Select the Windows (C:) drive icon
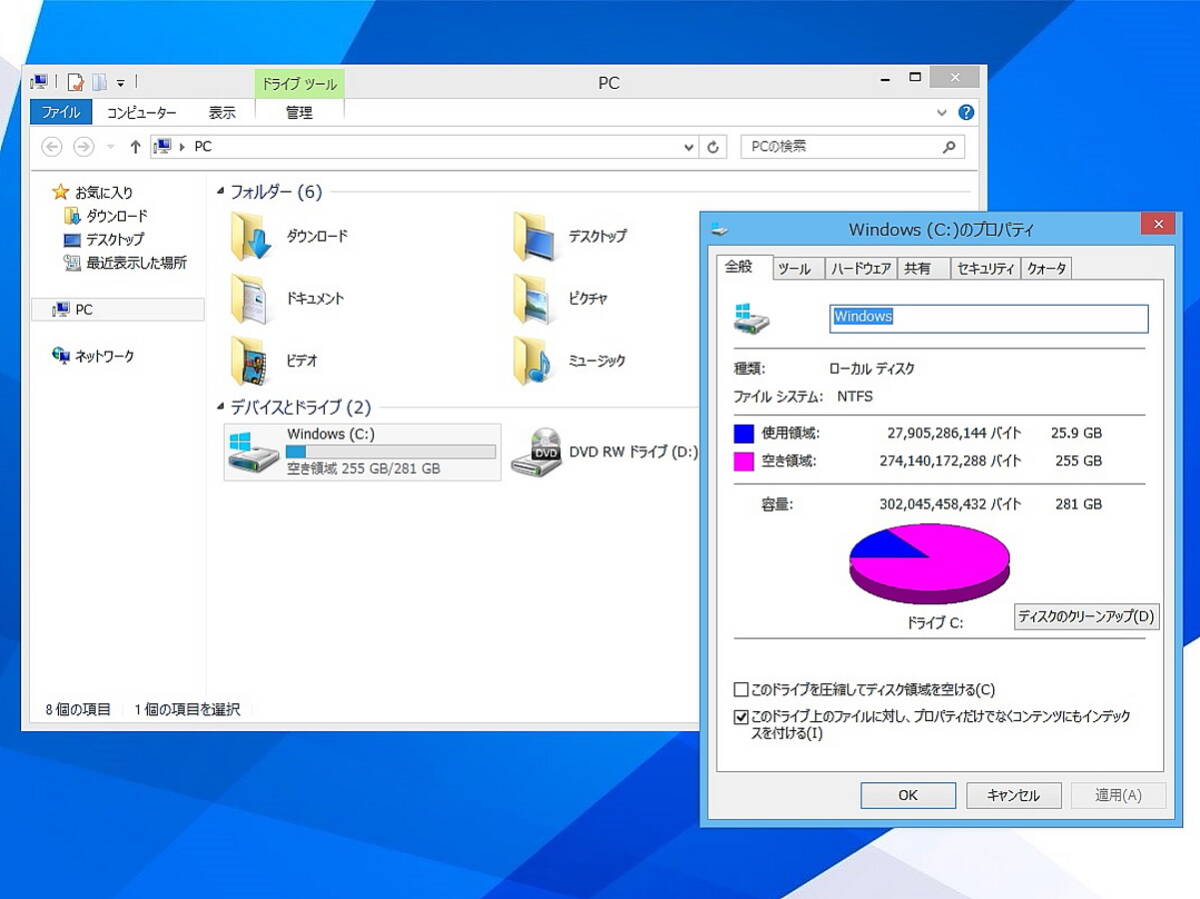 252,452
